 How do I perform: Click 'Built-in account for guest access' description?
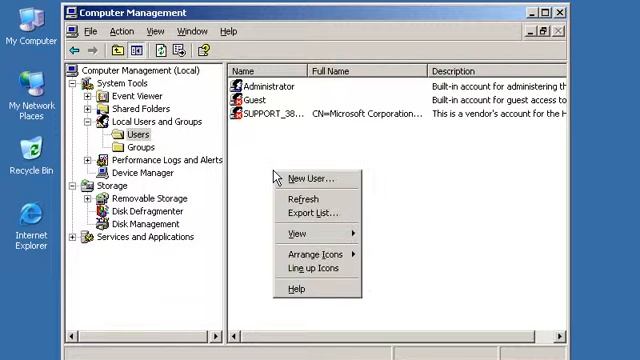pyautogui.click(x=499, y=100)
